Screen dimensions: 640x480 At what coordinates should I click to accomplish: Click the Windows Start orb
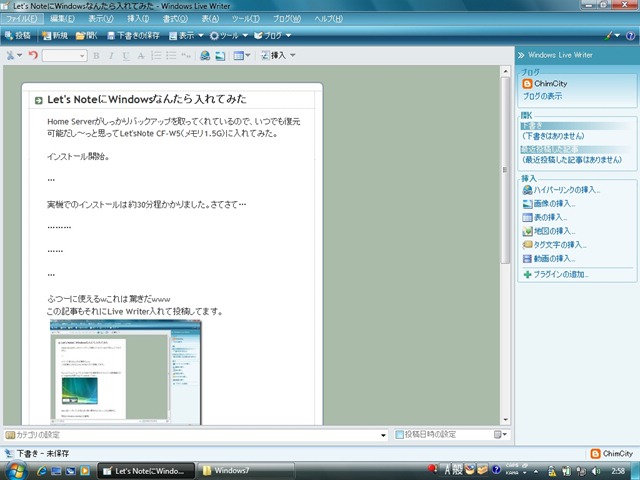click(16, 471)
